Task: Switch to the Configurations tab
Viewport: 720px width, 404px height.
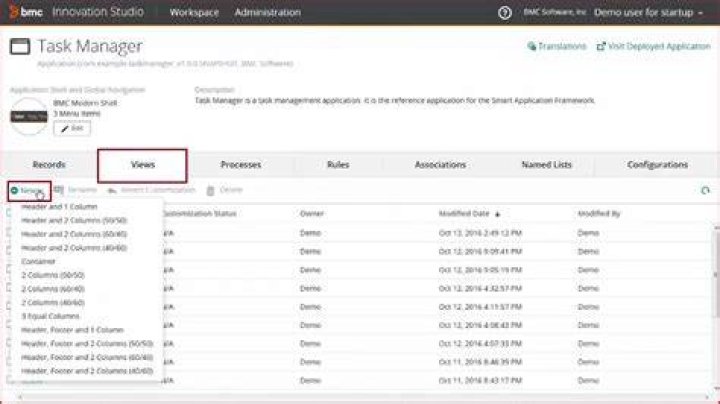Action: pyautogui.click(x=658, y=164)
